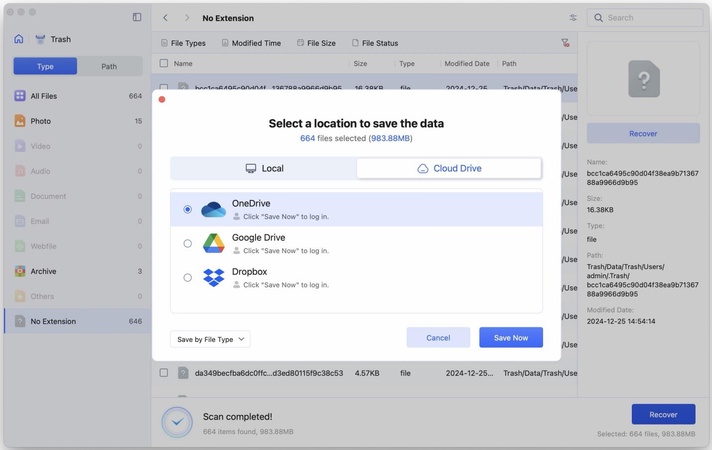
Task: Select the Webfile category
Action: coord(77,246)
